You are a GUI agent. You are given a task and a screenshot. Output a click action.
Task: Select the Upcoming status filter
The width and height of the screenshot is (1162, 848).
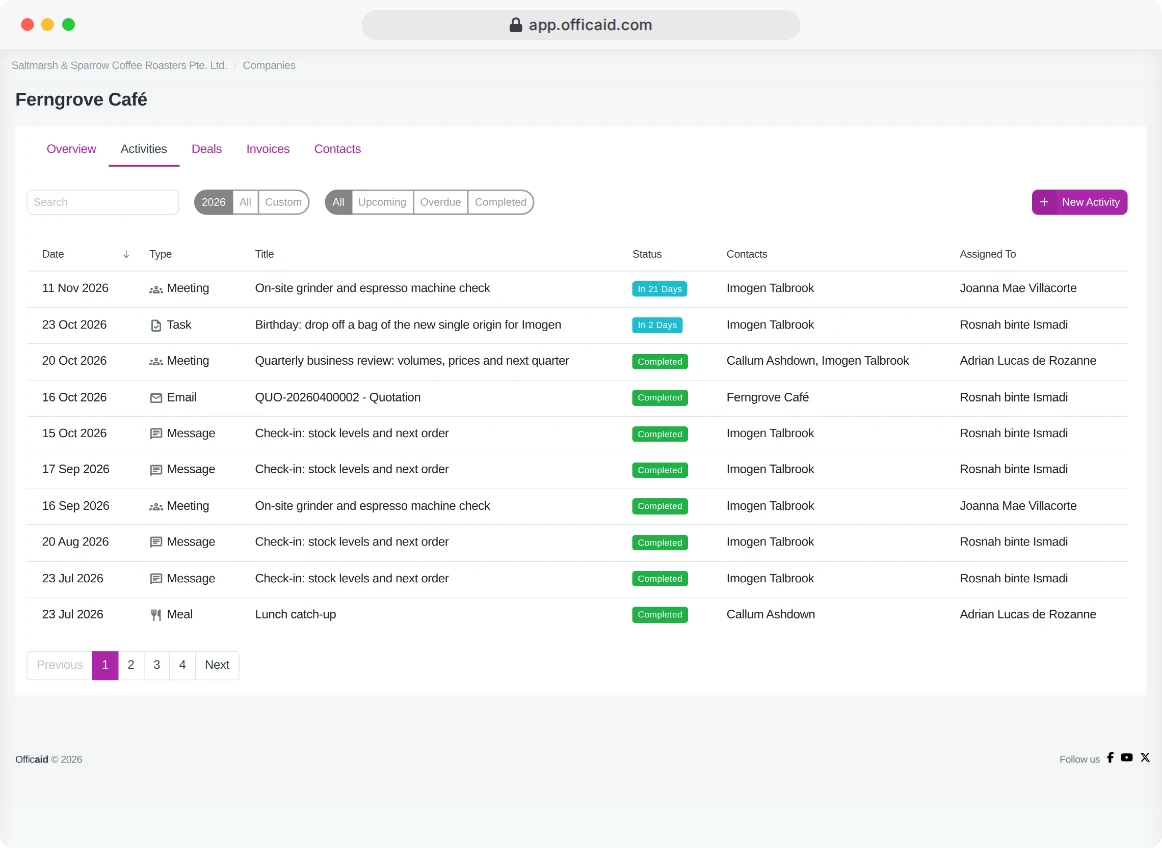tap(382, 202)
